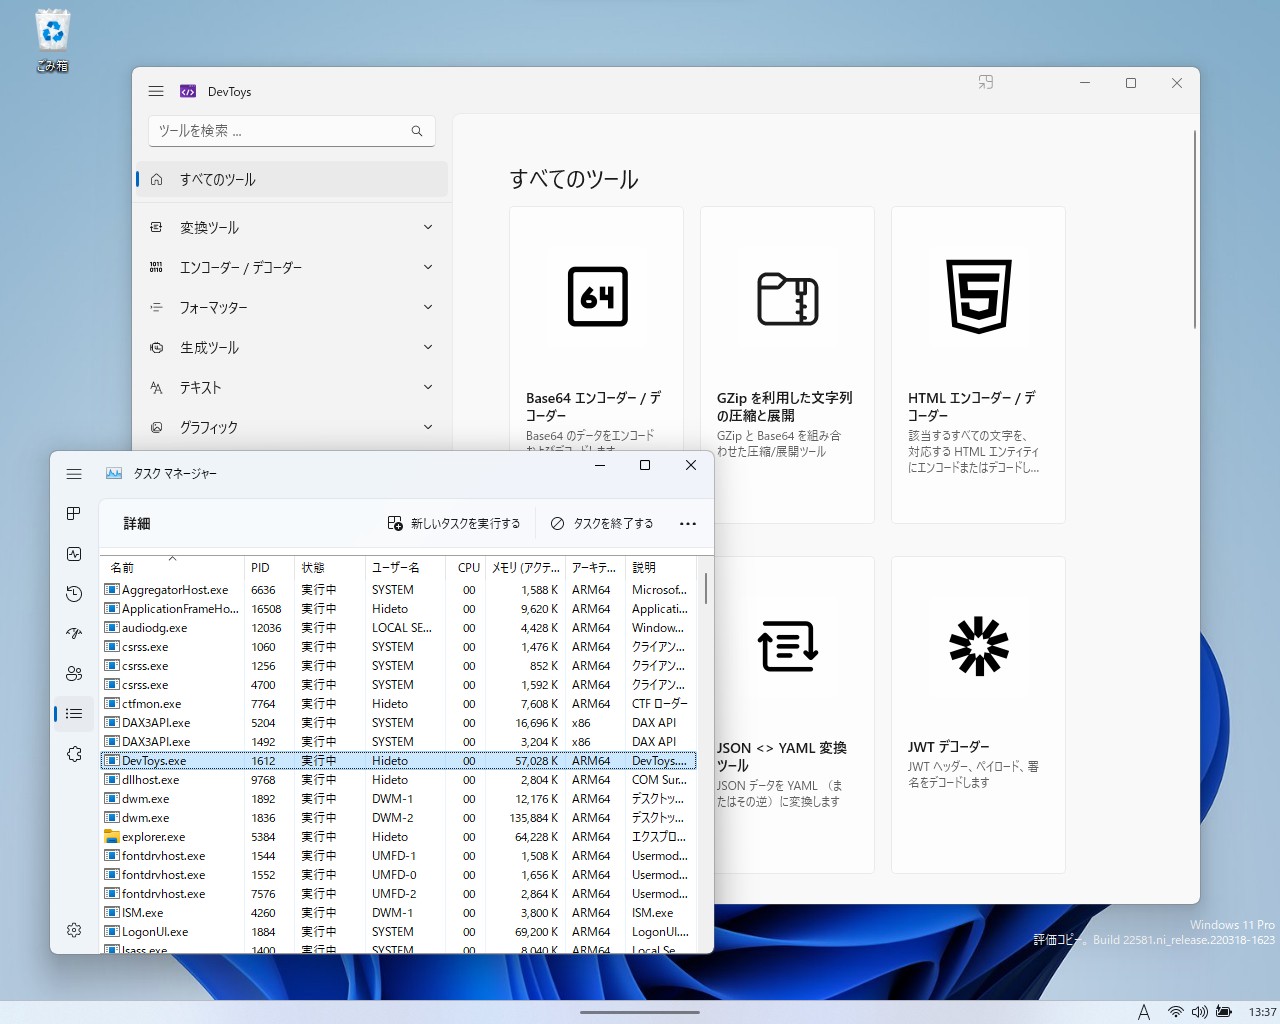Open the JWT デコーダー tool icon

(977, 646)
